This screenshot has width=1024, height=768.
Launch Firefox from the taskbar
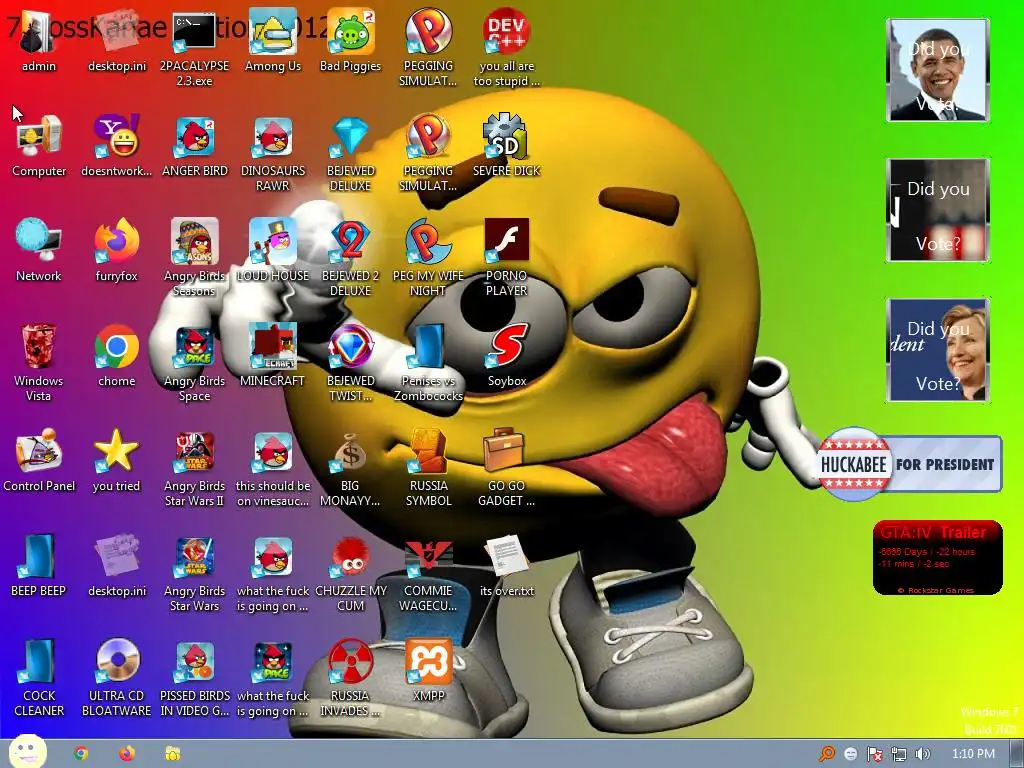[x=127, y=754]
